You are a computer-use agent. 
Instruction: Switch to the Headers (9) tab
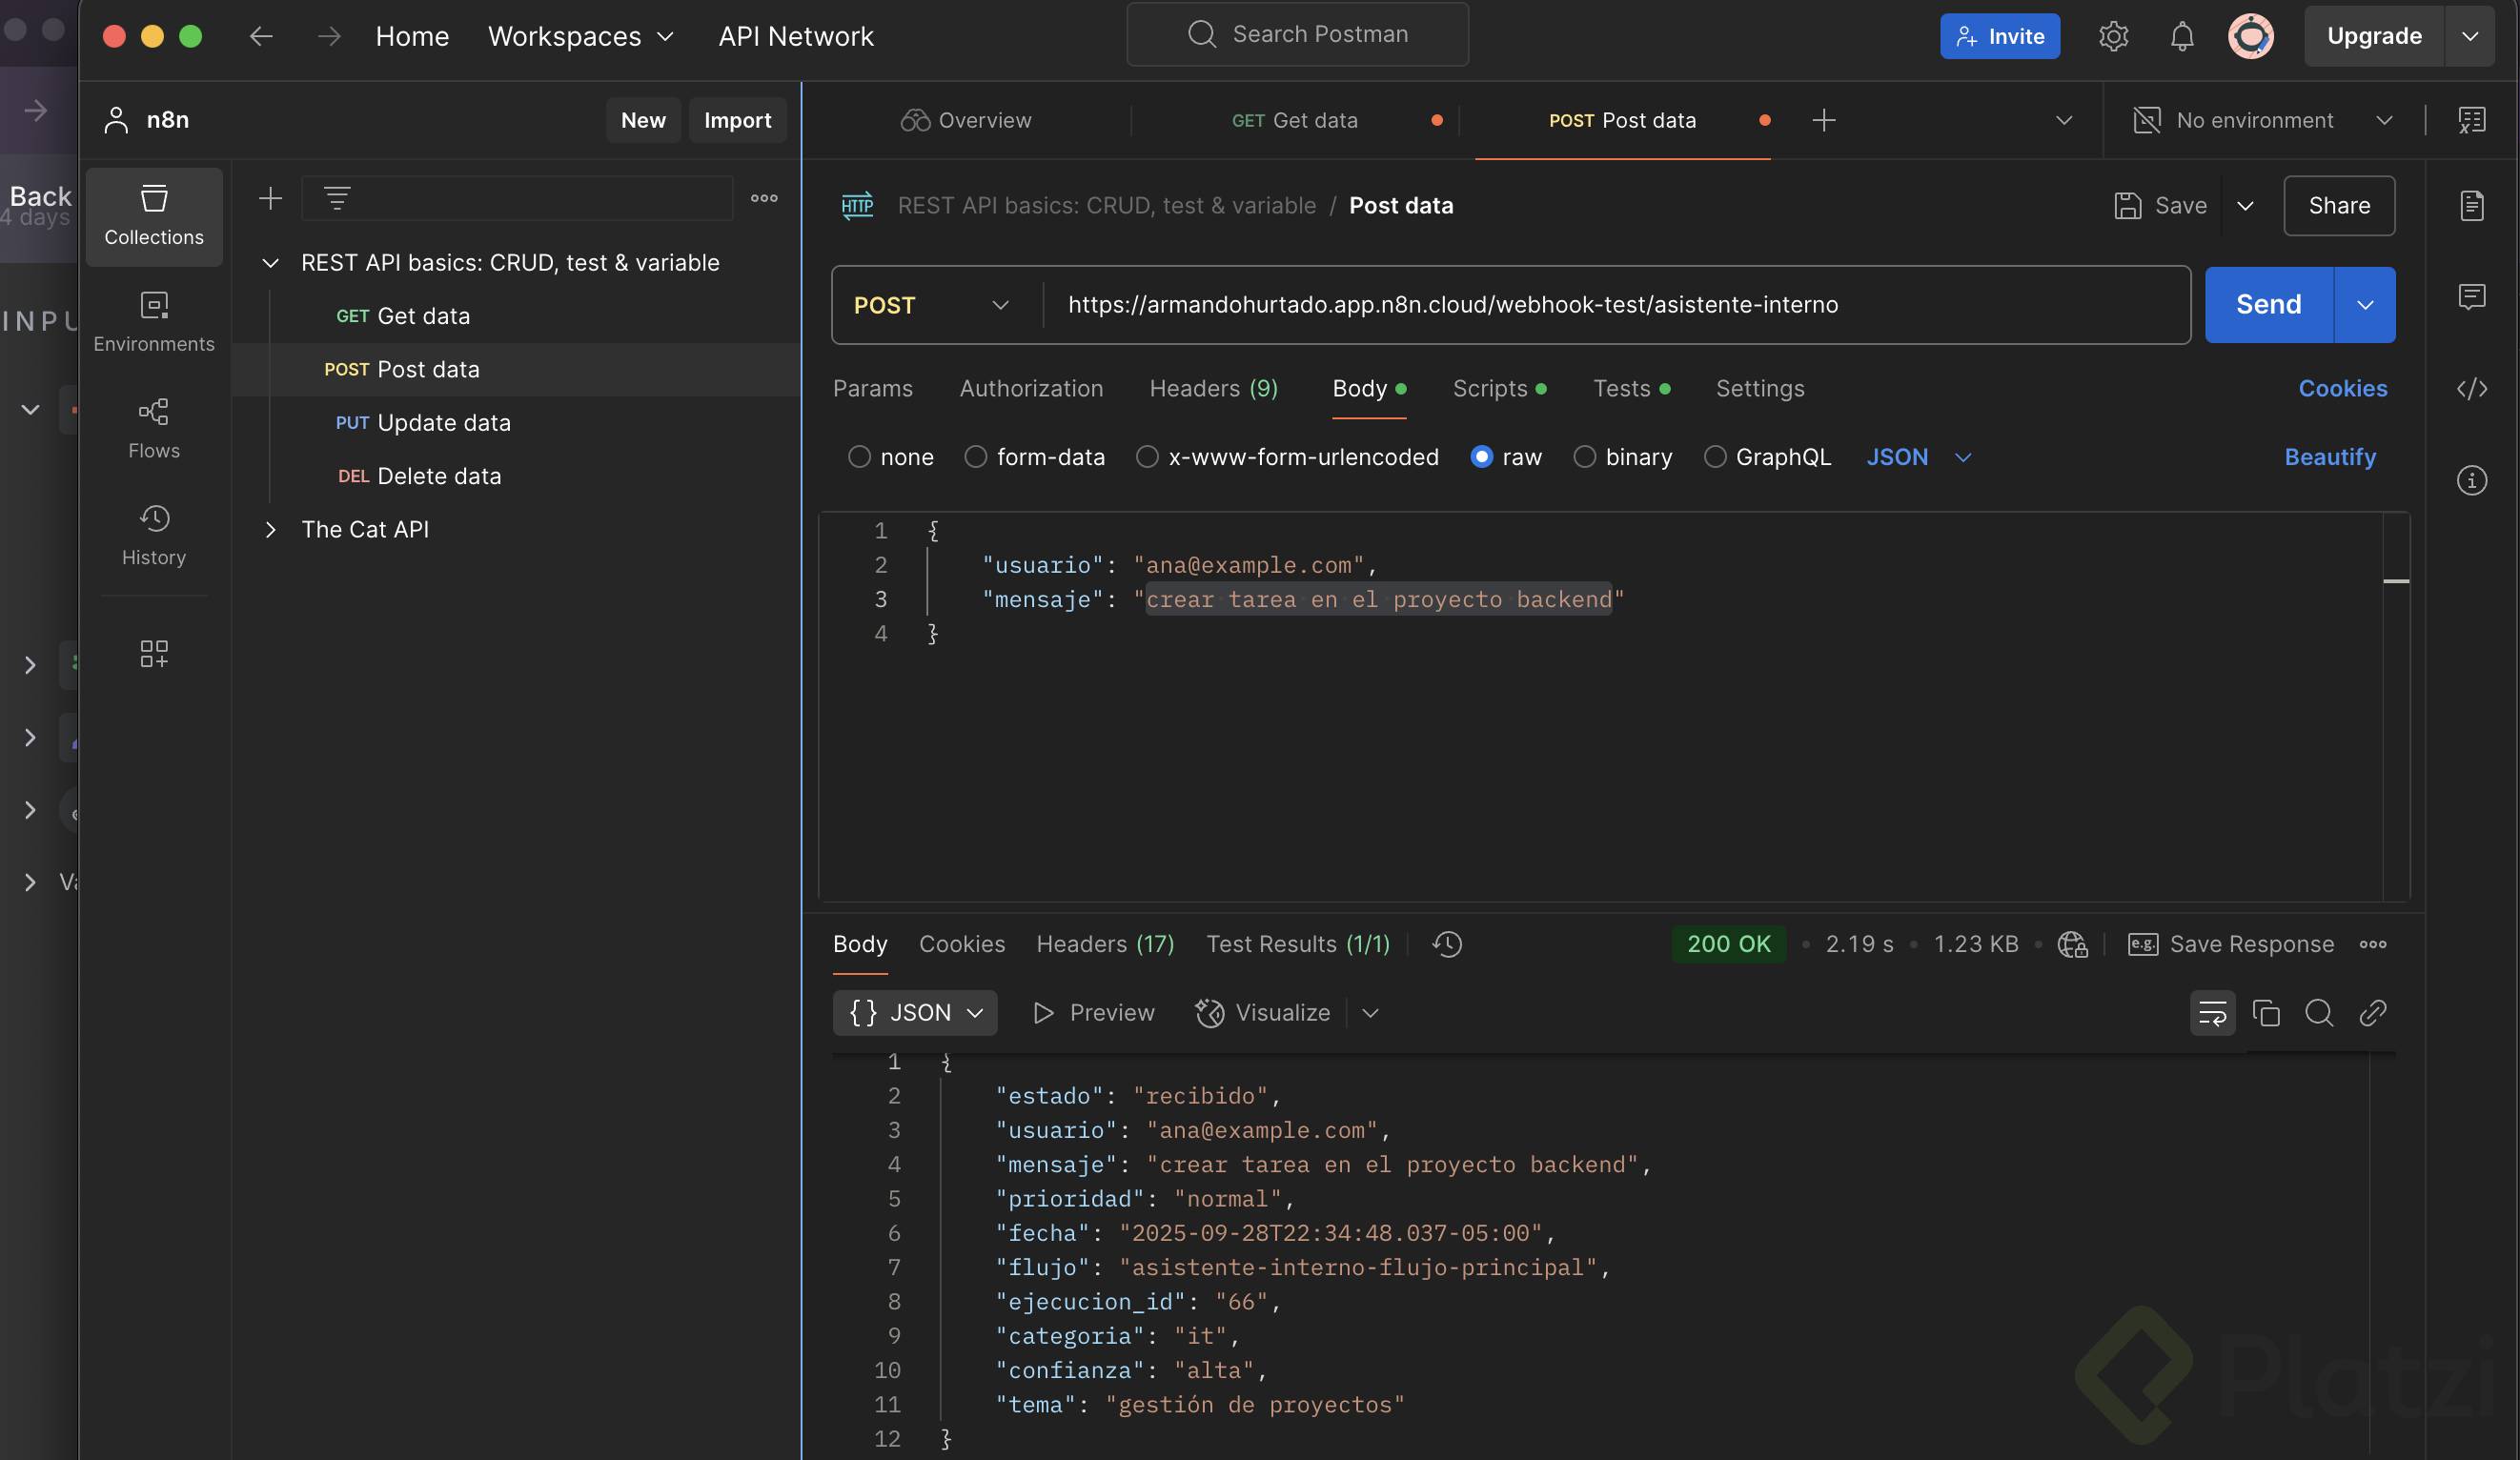1213,388
